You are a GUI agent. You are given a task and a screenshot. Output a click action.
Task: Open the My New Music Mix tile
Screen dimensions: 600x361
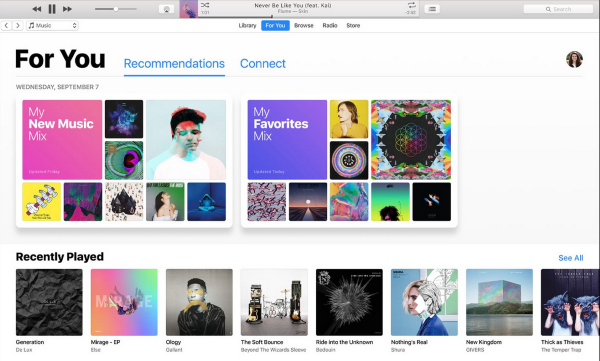click(62, 140)
